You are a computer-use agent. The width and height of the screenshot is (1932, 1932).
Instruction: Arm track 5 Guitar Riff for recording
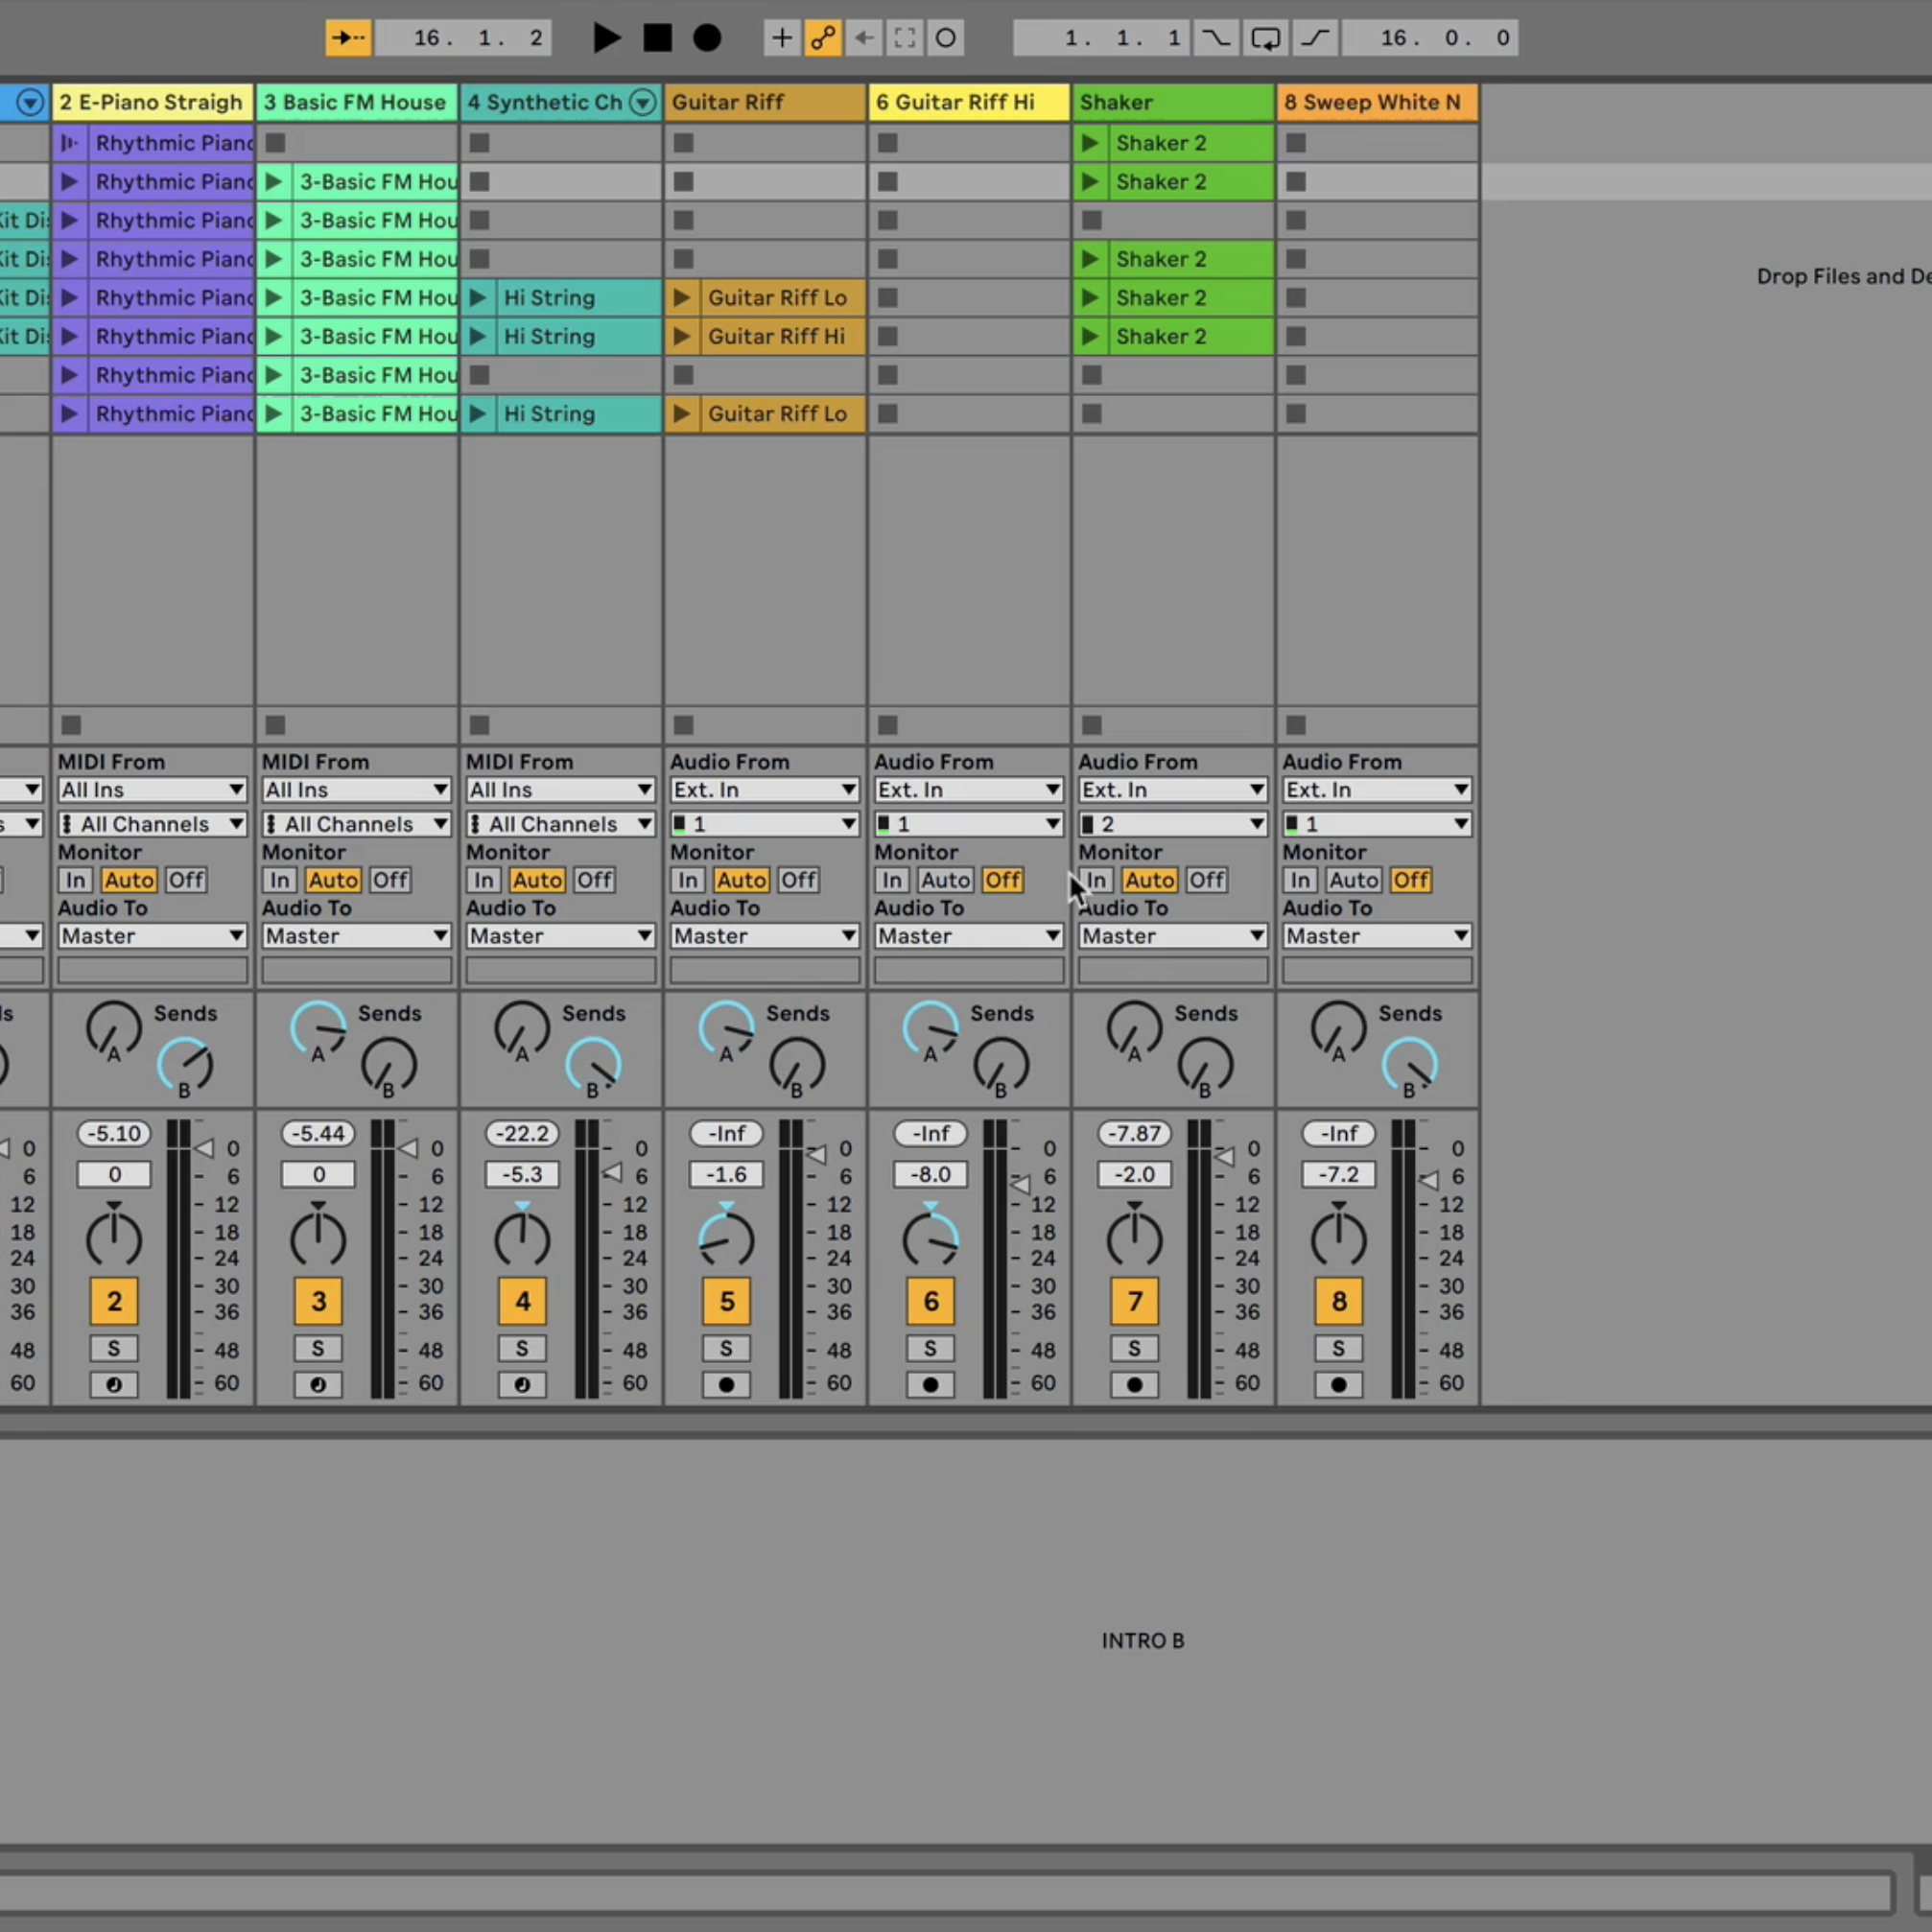tap(726, 1384)
